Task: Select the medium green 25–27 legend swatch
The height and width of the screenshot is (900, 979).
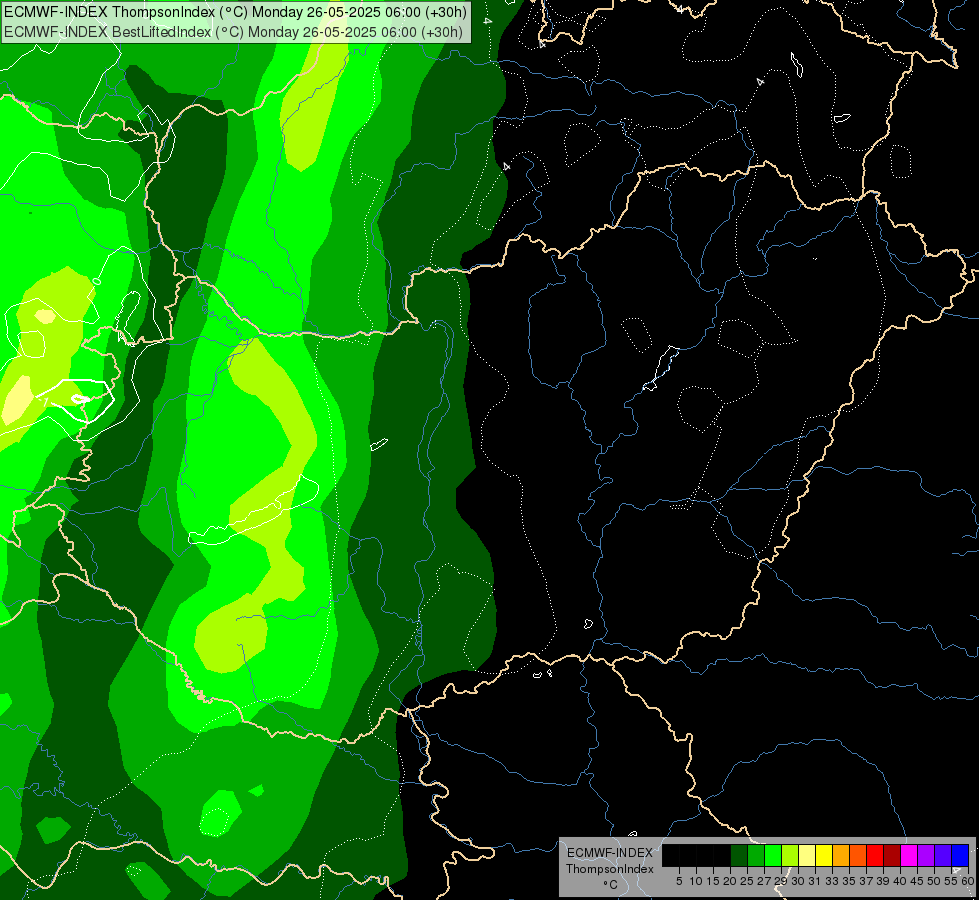Action: [x=755, y=856]
